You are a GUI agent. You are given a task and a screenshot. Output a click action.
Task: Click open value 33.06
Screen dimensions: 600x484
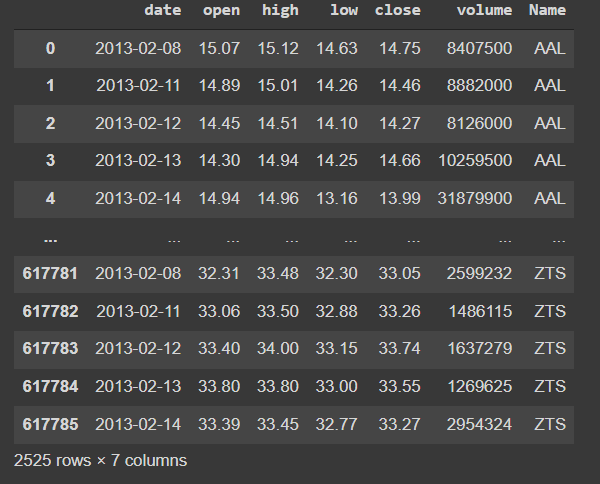(x=219, y=311)
